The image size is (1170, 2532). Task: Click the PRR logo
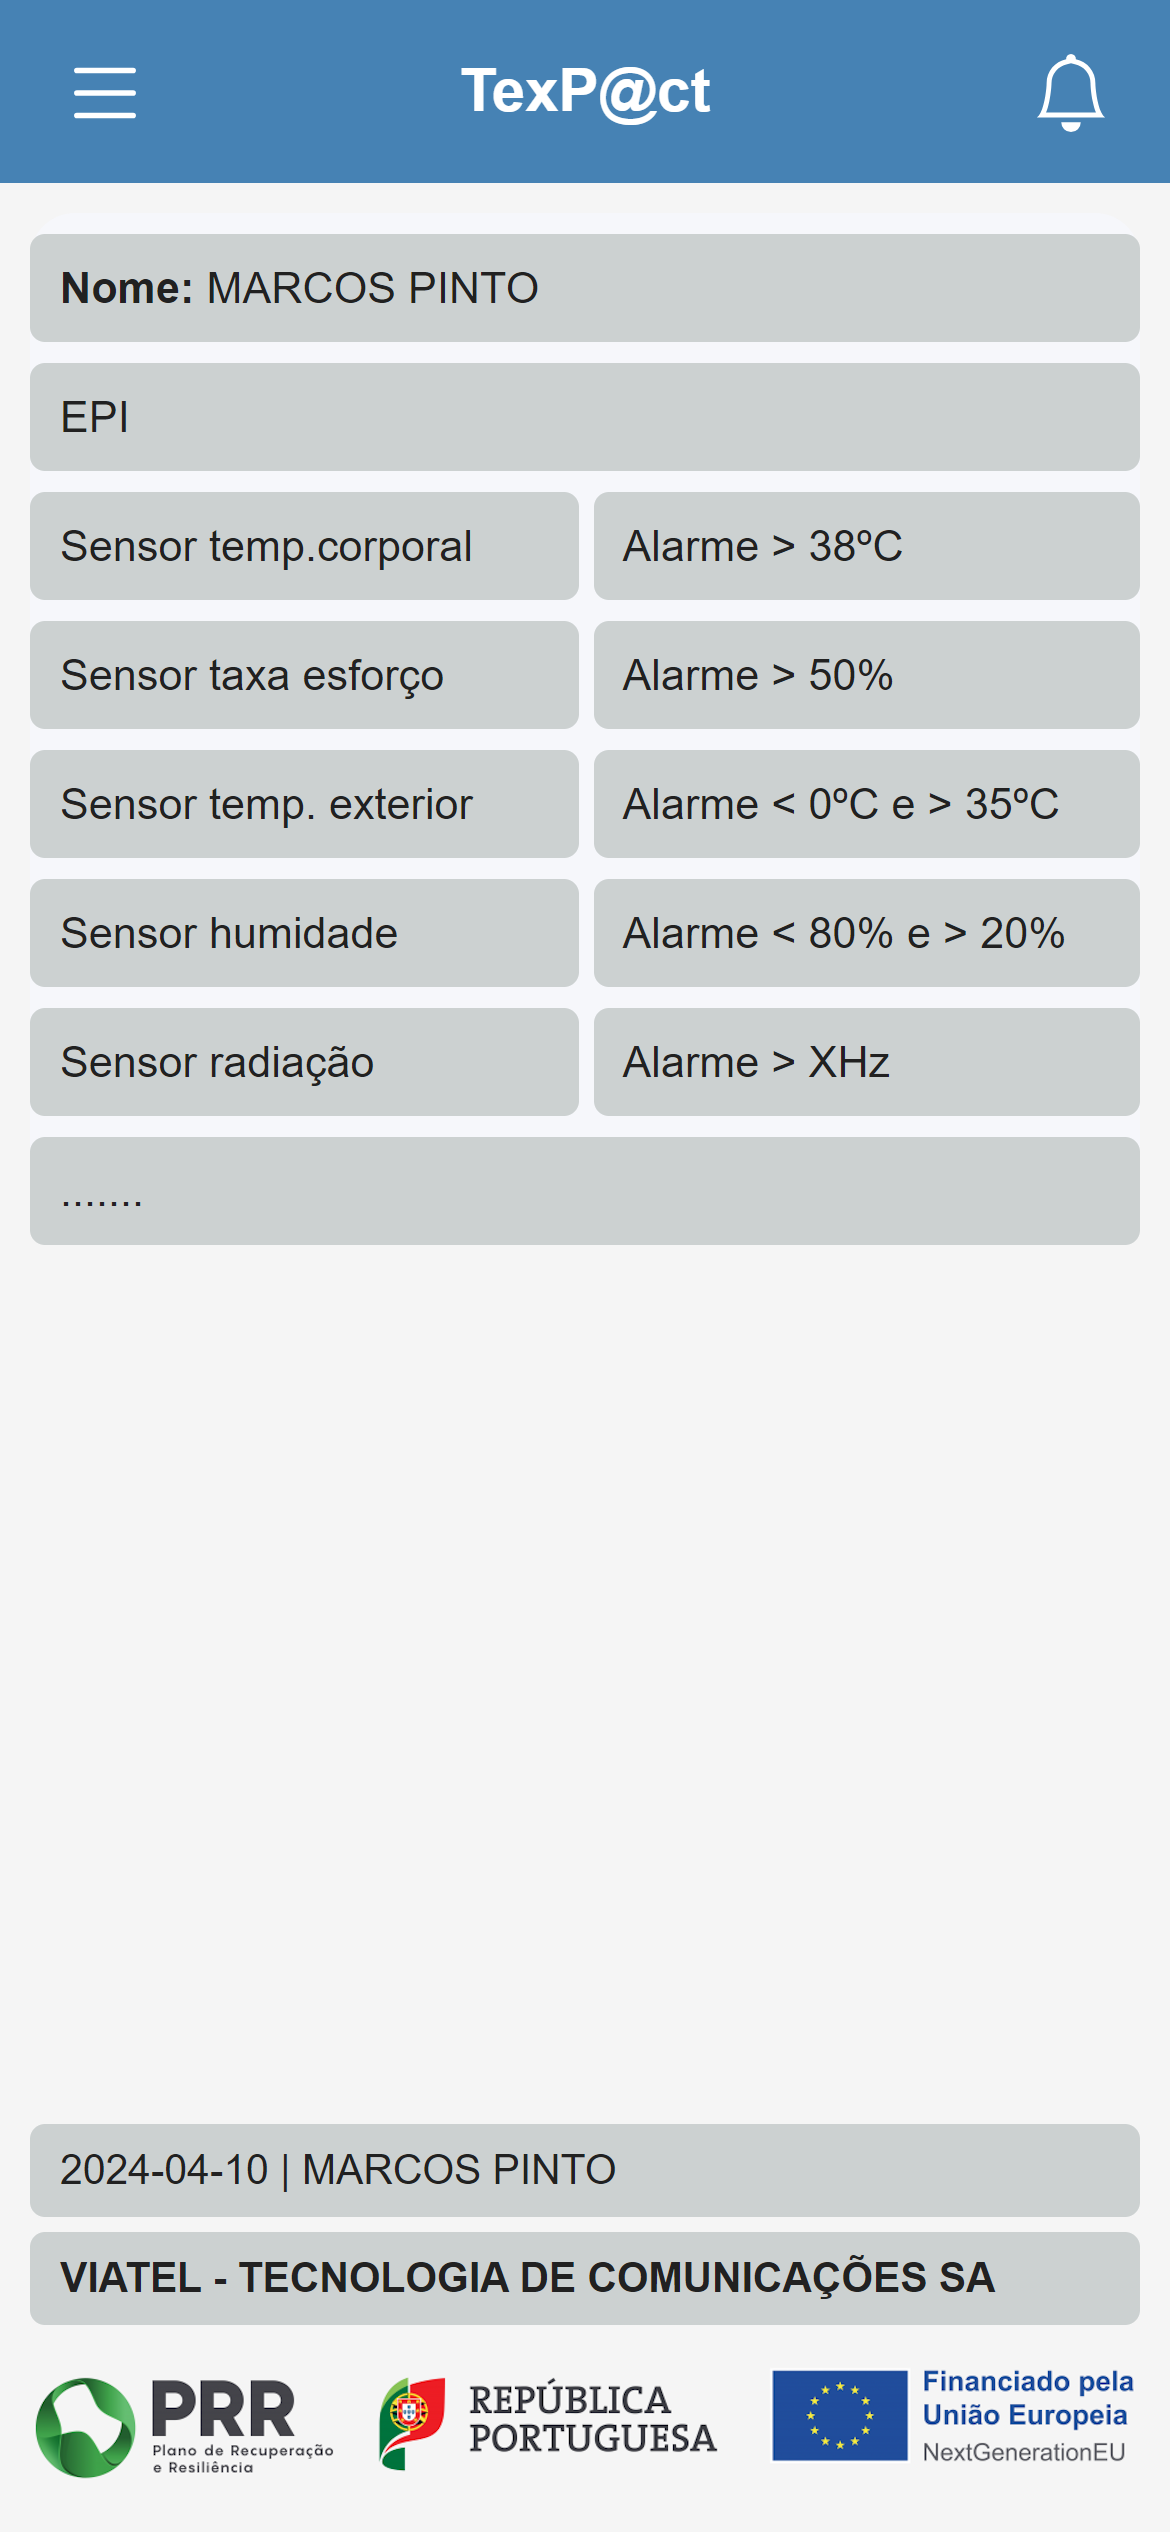coord(185,2427)
